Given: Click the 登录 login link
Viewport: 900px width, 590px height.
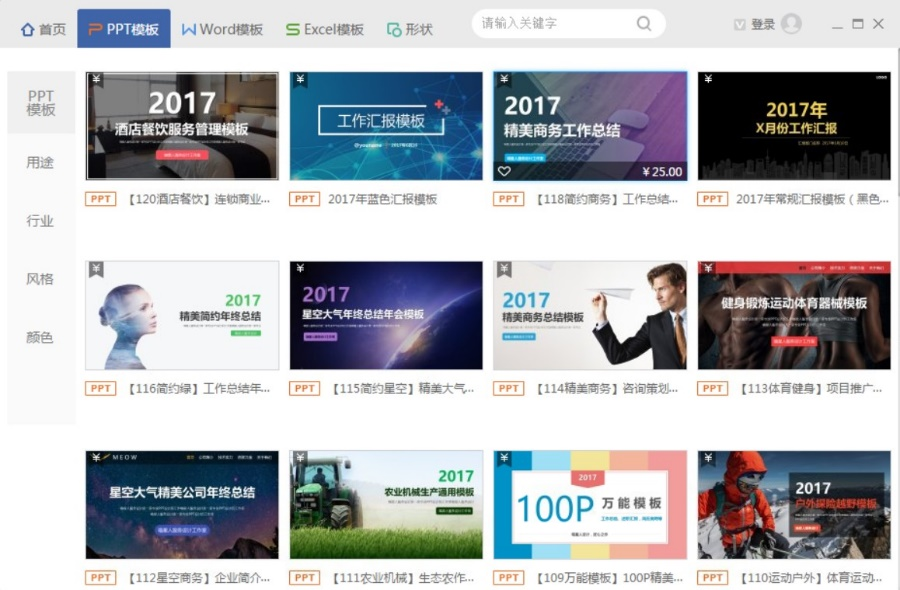Looking at the screenshot, I should 763,25.
